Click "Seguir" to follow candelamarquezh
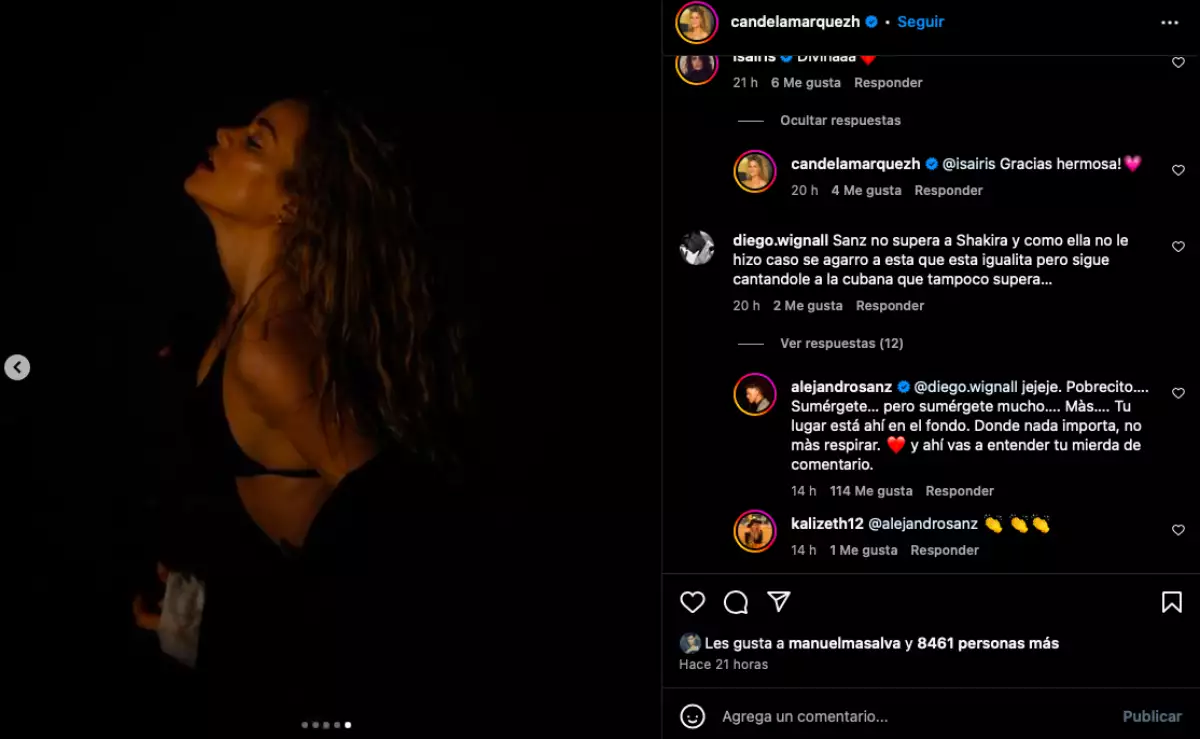This screenshot has width=1200, height=739. click(x=920, y=22)
